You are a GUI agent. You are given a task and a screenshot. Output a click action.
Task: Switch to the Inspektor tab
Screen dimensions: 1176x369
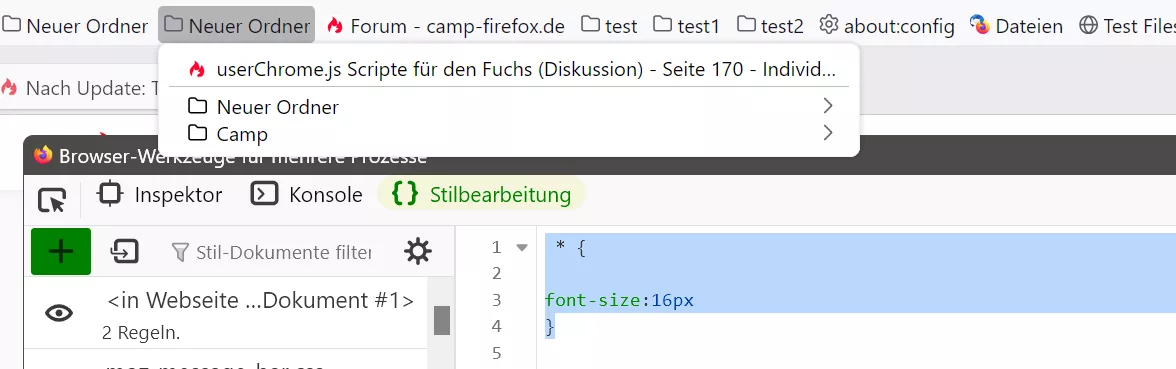coord(160,195)
